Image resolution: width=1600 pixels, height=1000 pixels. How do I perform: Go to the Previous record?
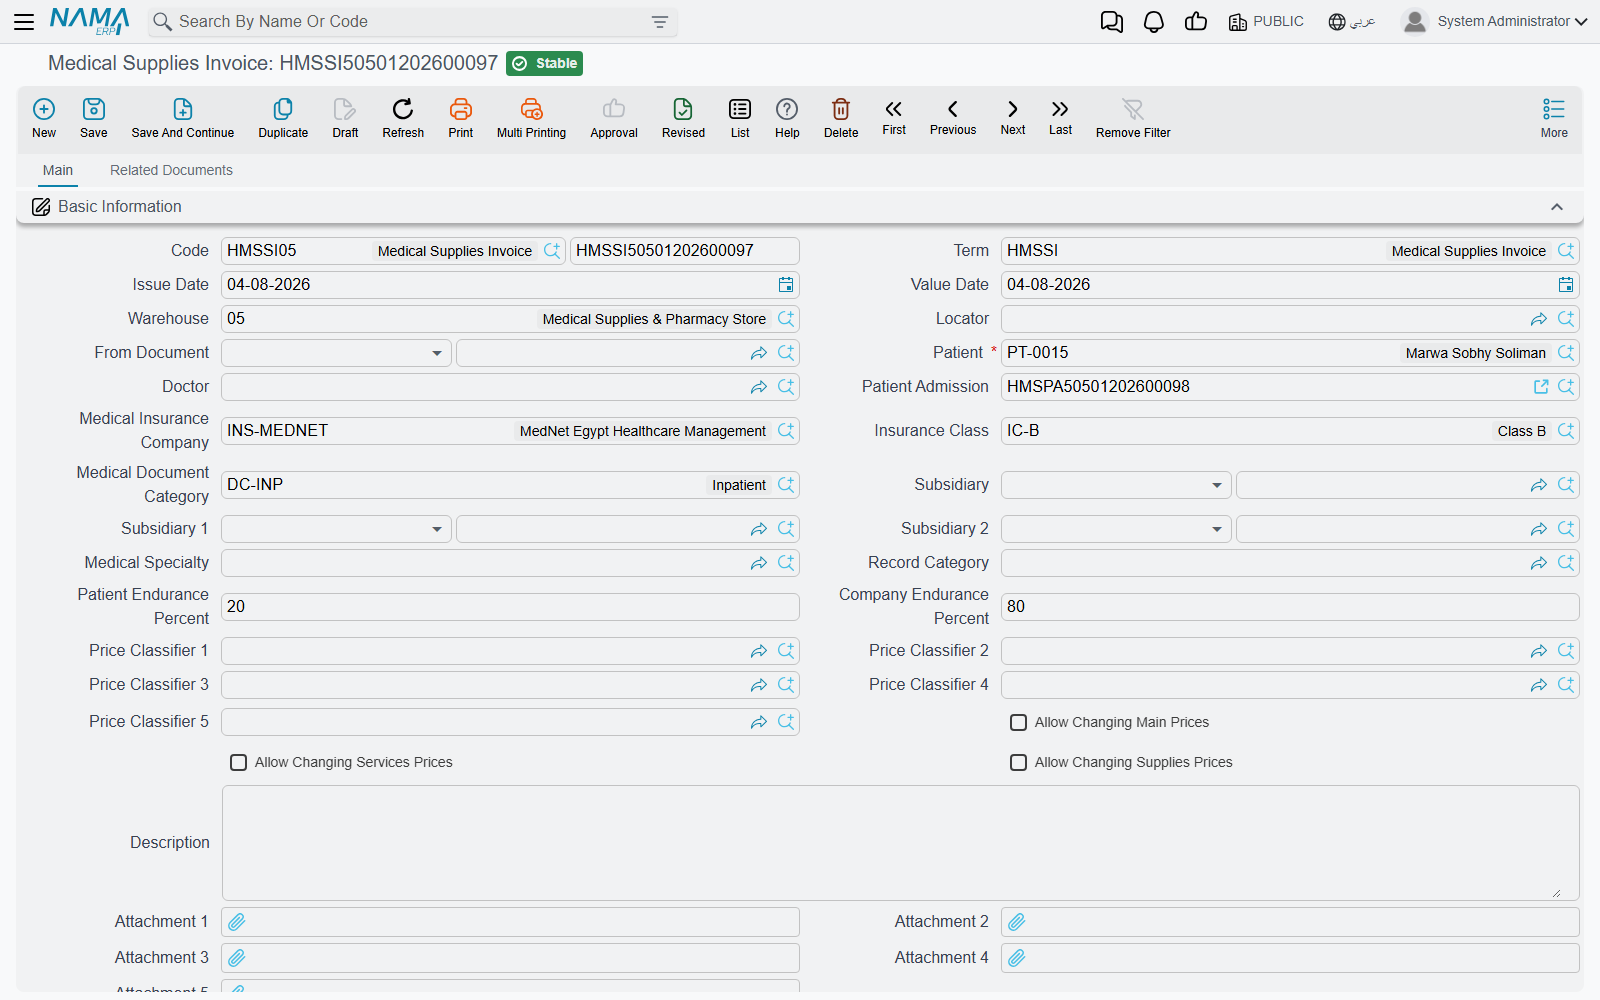click(953, 117)
